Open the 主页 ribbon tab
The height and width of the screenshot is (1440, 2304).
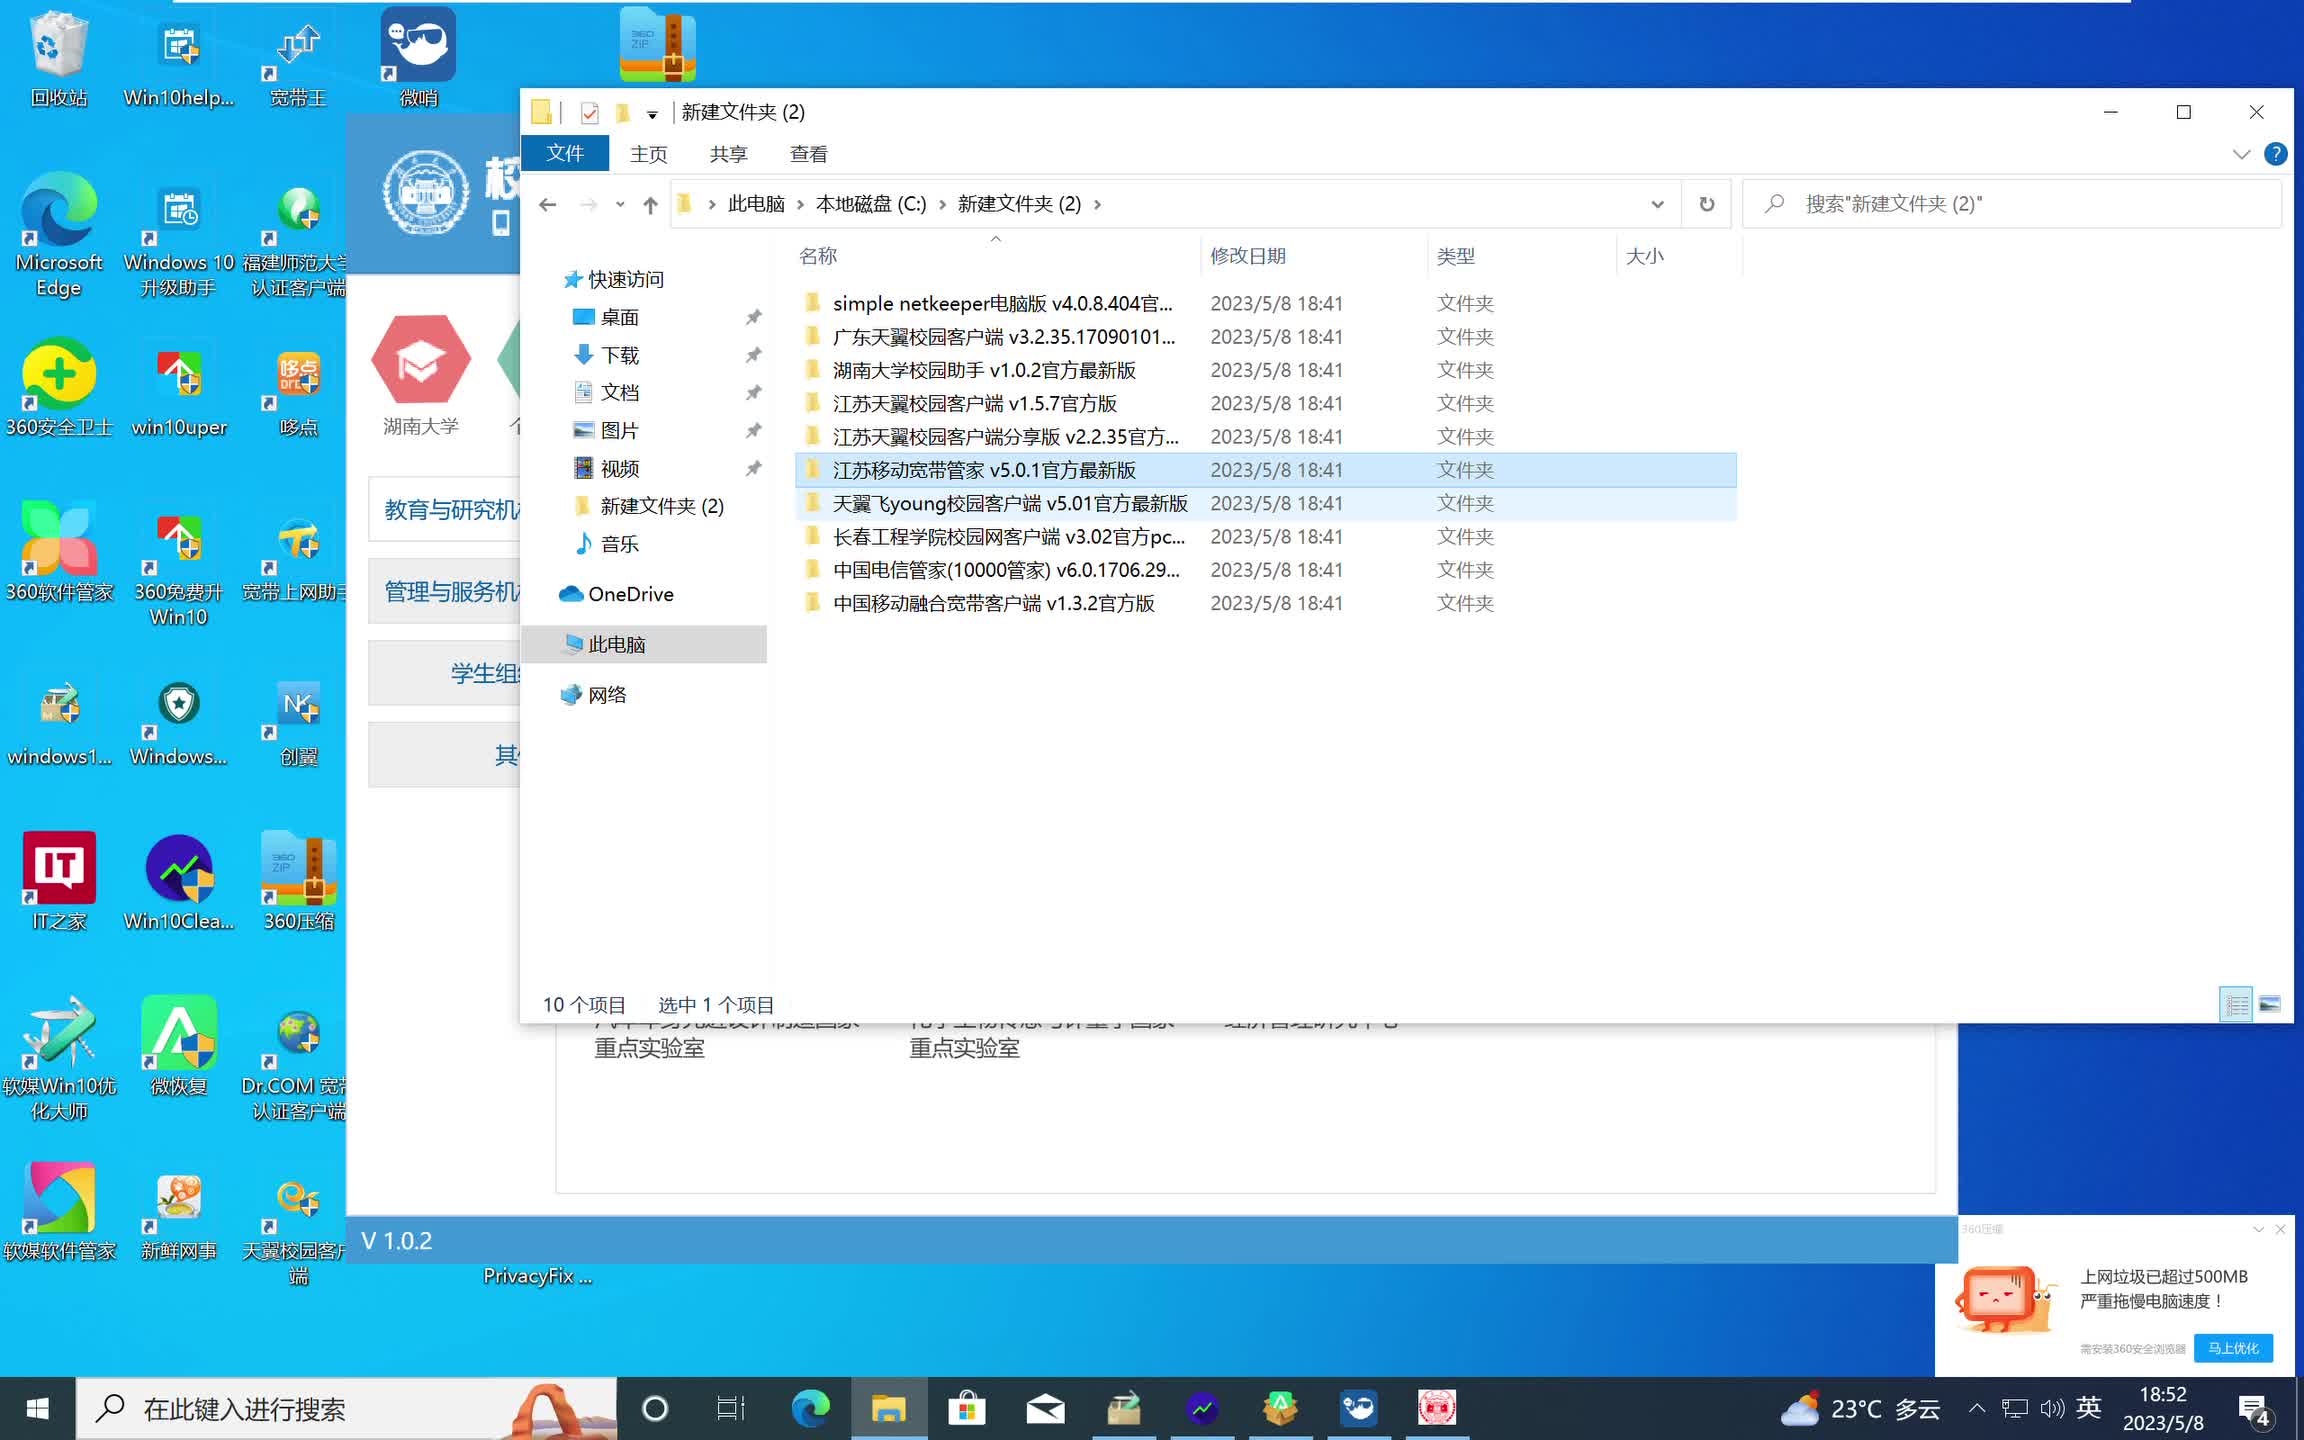(x=649, y=153)
